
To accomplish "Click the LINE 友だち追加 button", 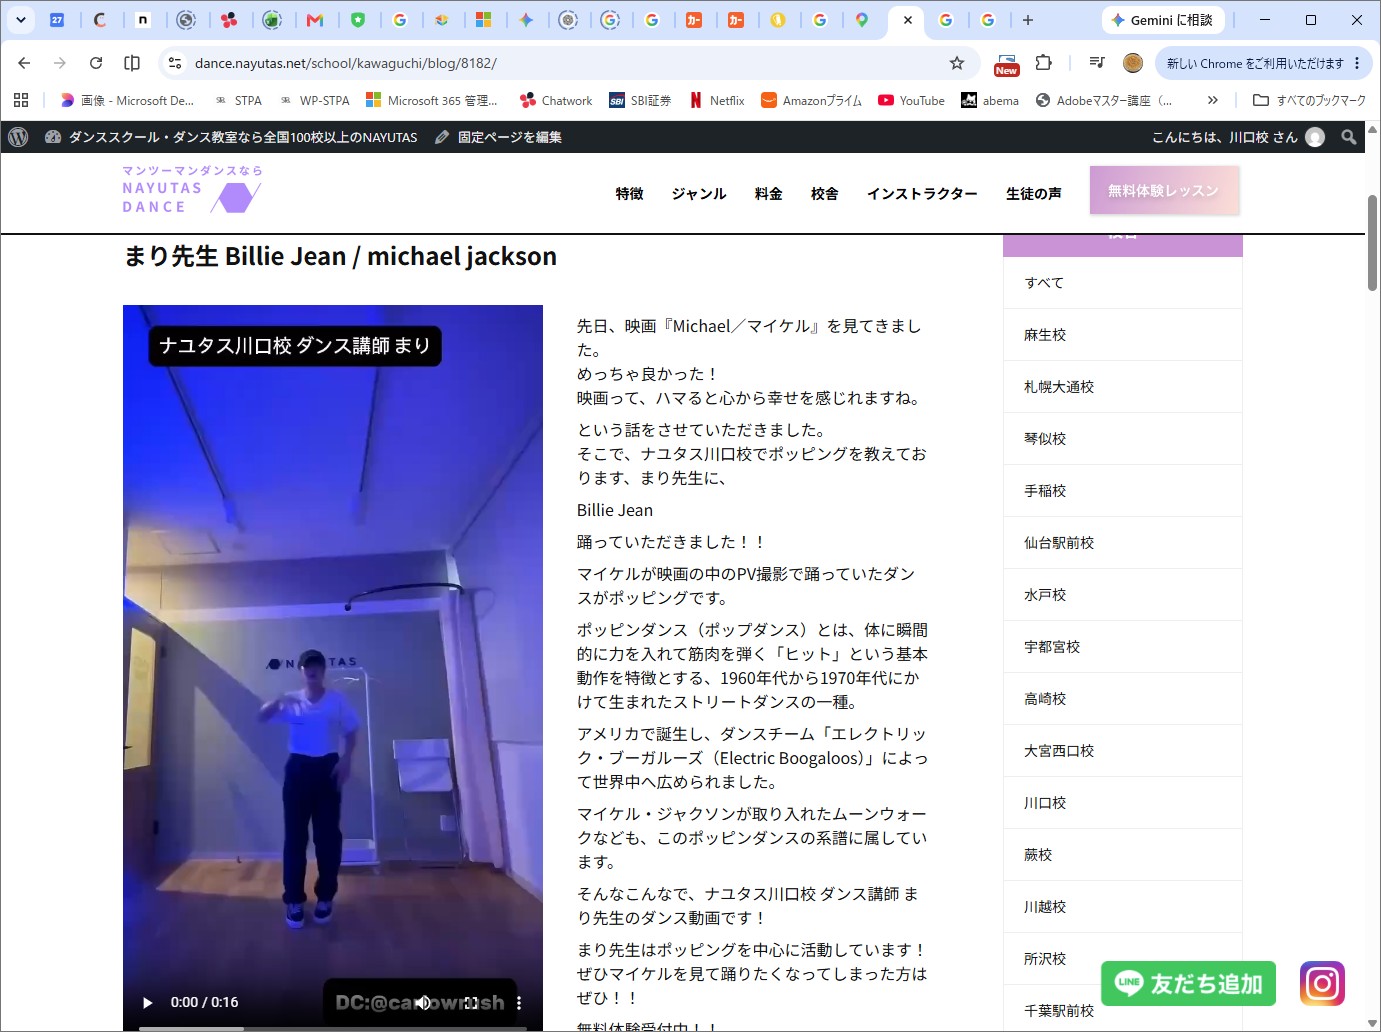I will click(x=1188, y=983).
